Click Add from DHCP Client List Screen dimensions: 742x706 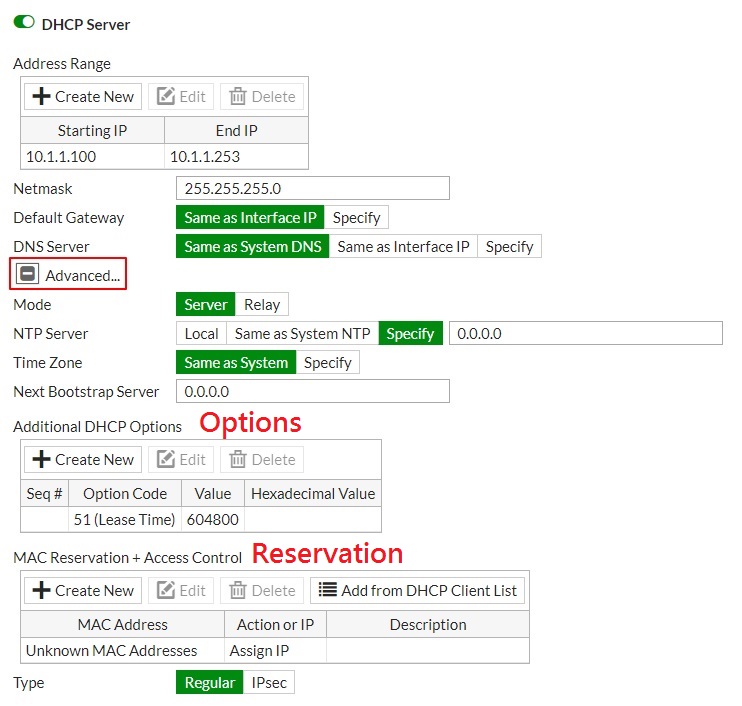(417, 590)
